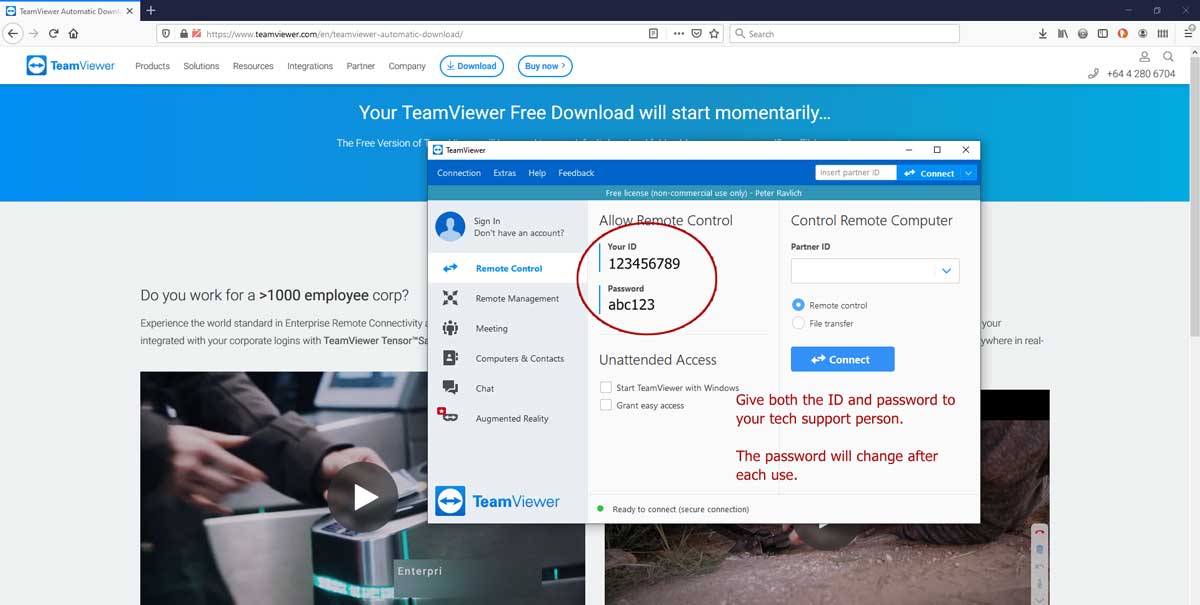Open the Company website menu
The image size is (1200, 605).
(x=407, y=66)
